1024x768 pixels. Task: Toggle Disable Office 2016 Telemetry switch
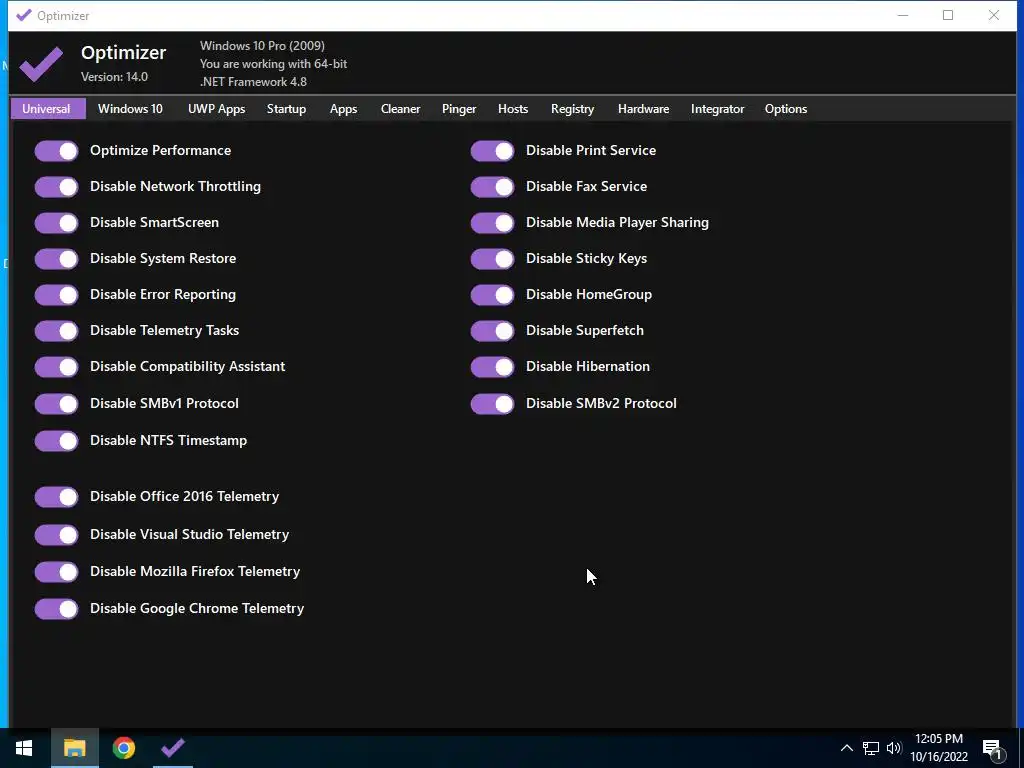click(56, 497)
